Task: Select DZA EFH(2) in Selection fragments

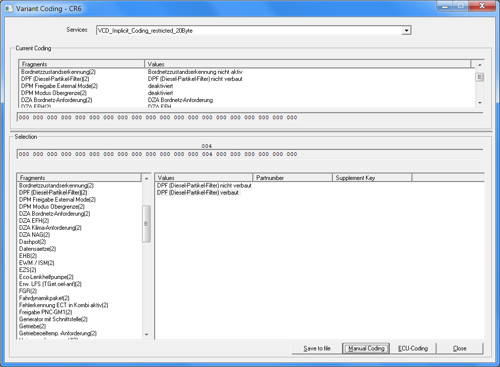Action: point(34,221)
